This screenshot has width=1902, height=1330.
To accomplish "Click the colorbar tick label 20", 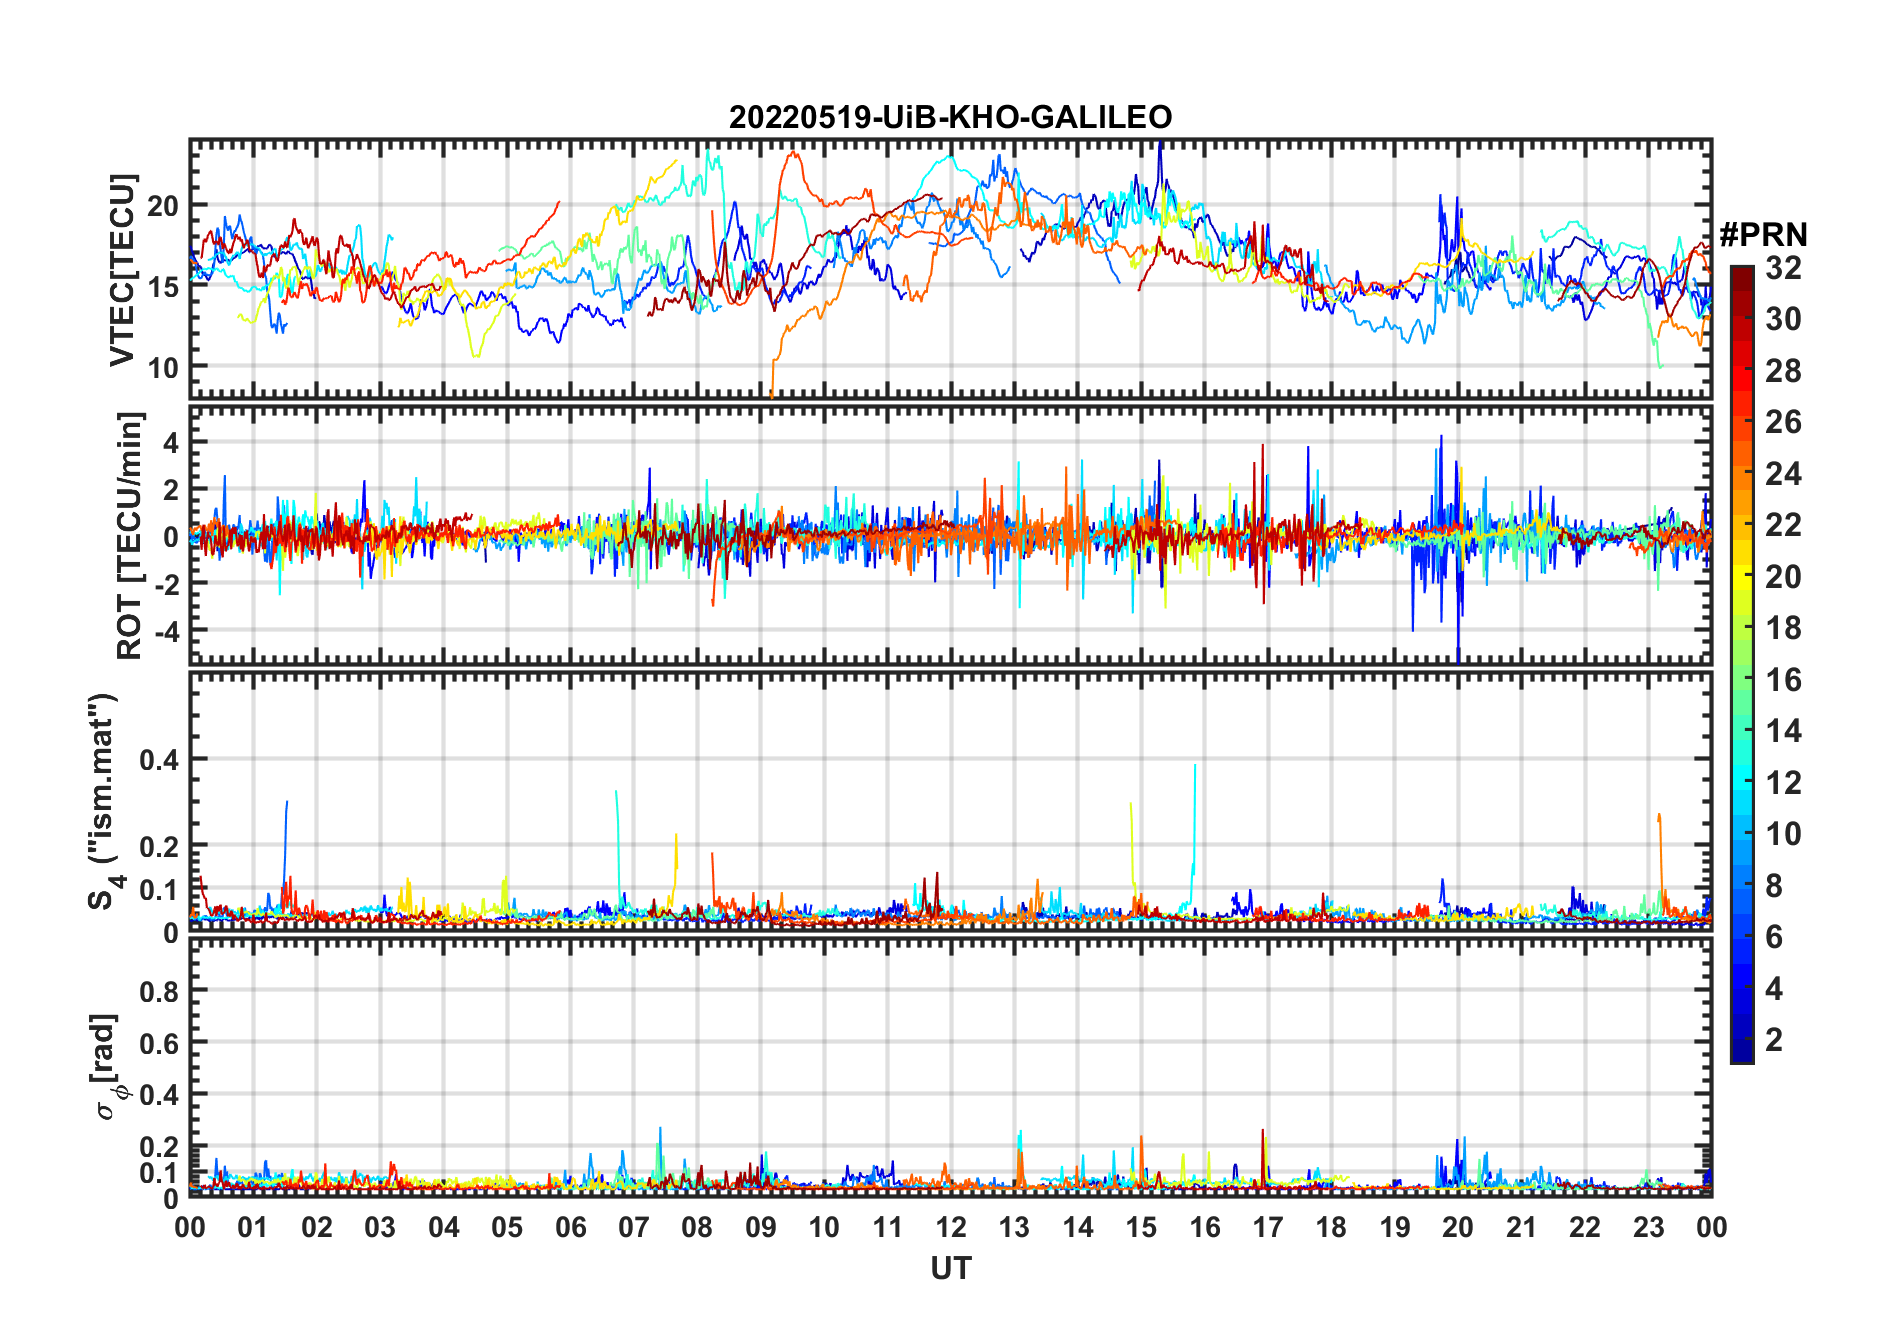I will (x=1783, y=578).
